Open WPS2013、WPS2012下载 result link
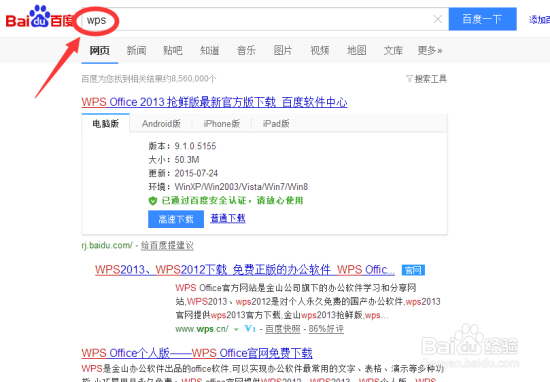Image resolution: width=550 pixels, height=382 pixels. pos(245,270)
